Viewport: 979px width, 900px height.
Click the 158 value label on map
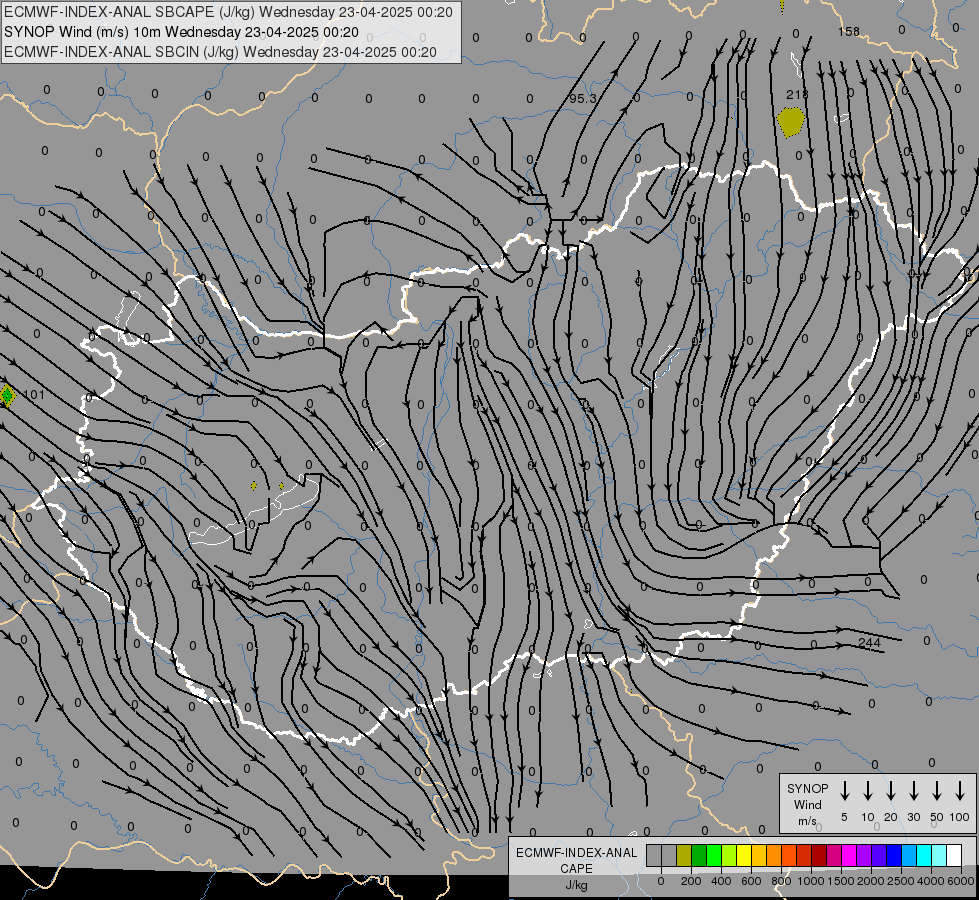(849, 31)
